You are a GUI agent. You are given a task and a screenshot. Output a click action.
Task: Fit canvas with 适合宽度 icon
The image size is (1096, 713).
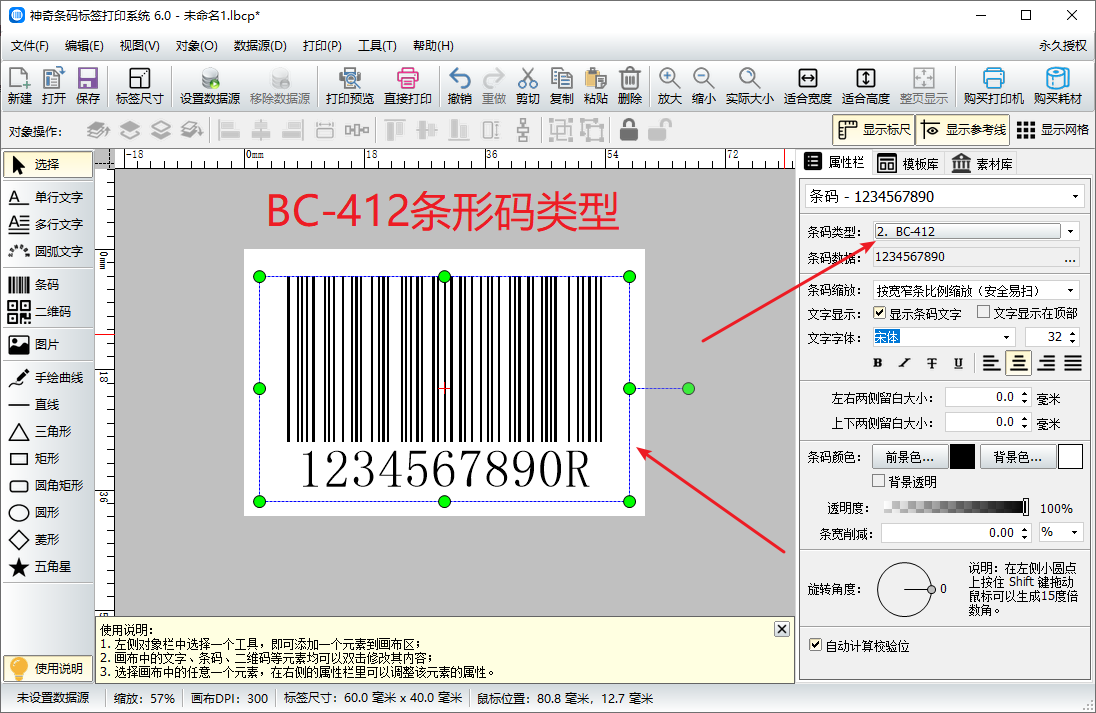(x=807, y=86)
